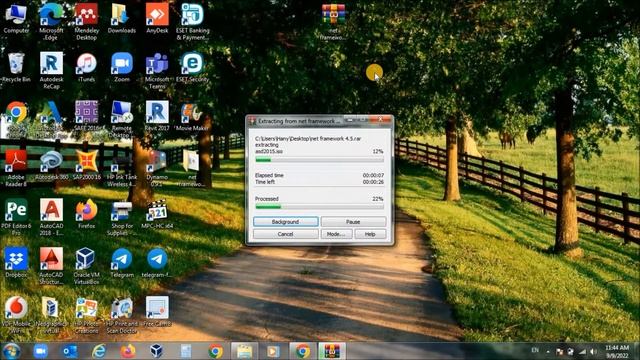
Task: Open Zoom from the taskbar
Action: tap(40, 351)
